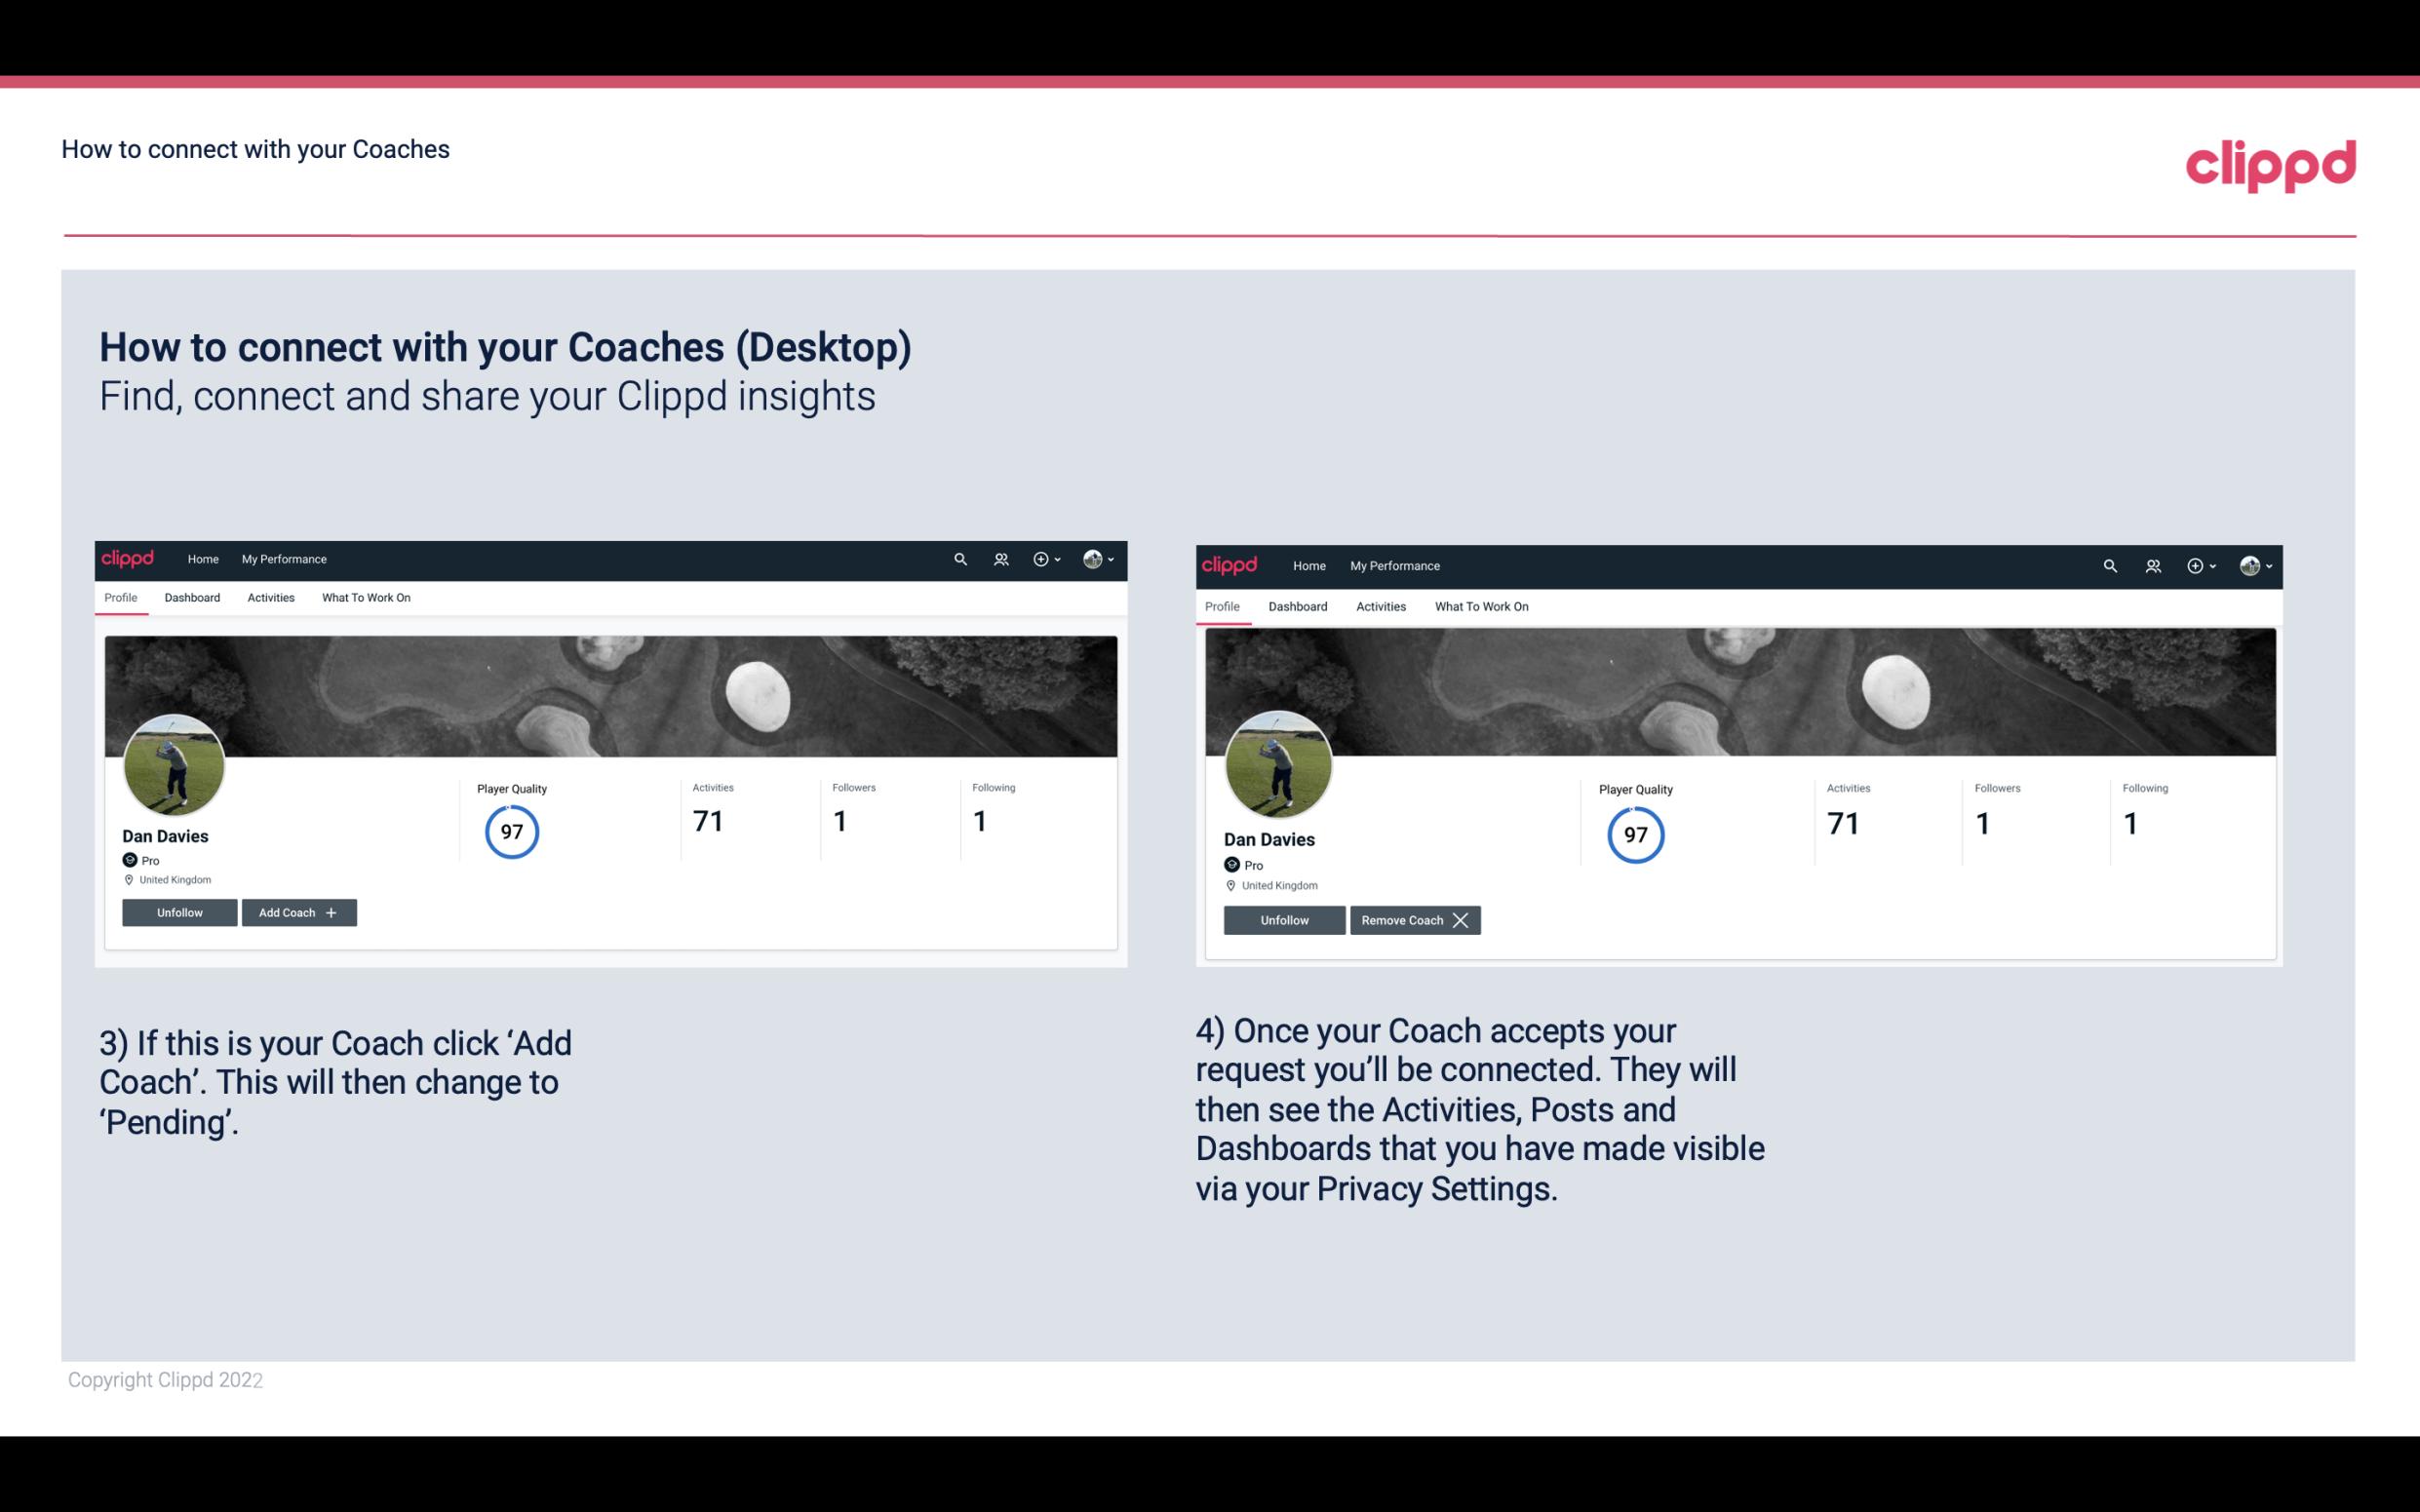The height and width of the screenshot is (1512, 2420).
Task: Click 'Add Coach' button on left screenshot
Action: click(296, 912)
